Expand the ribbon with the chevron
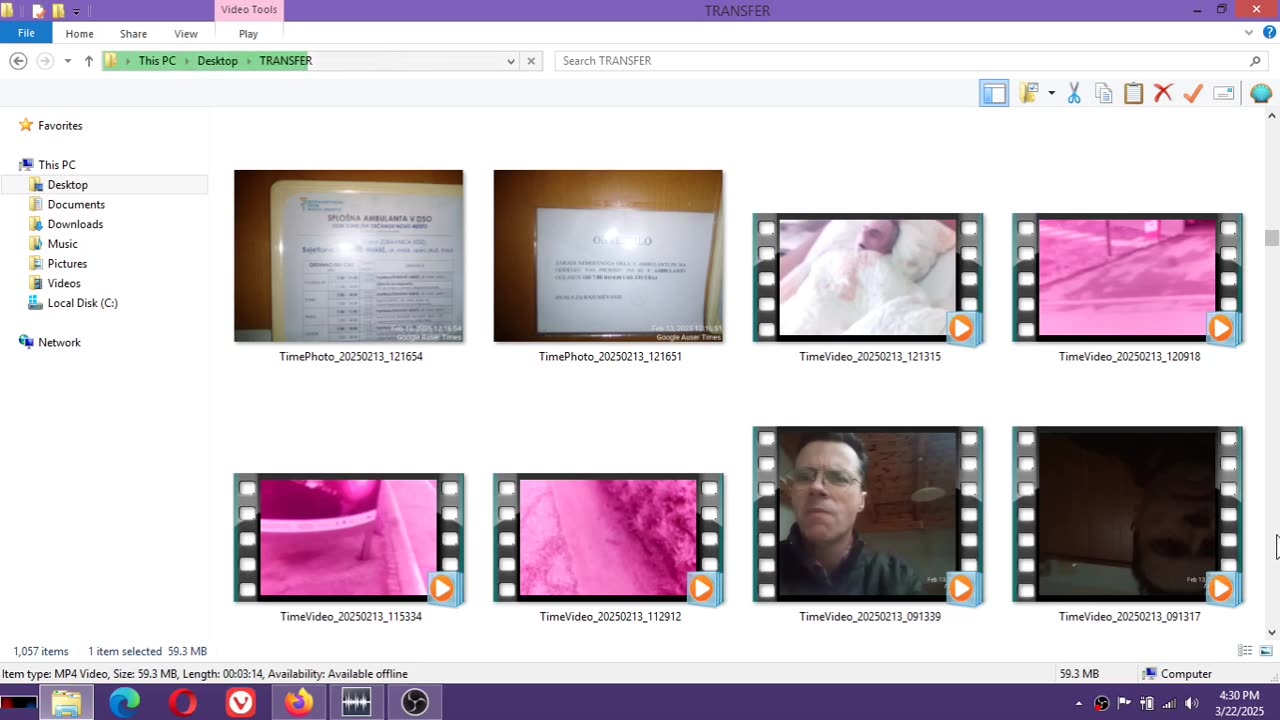Image resolution: width=1280 pixels, height=720 pixels. point(1248,33)
